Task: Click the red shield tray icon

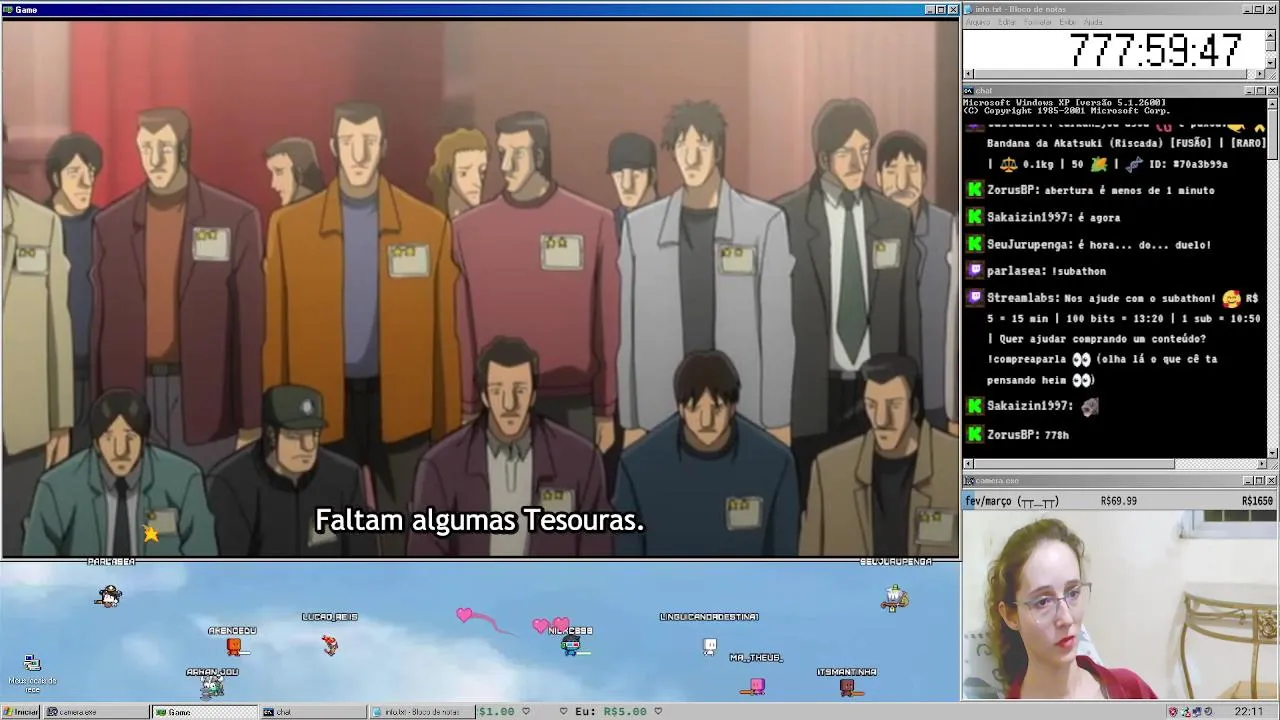Action: pos(1173,712)
